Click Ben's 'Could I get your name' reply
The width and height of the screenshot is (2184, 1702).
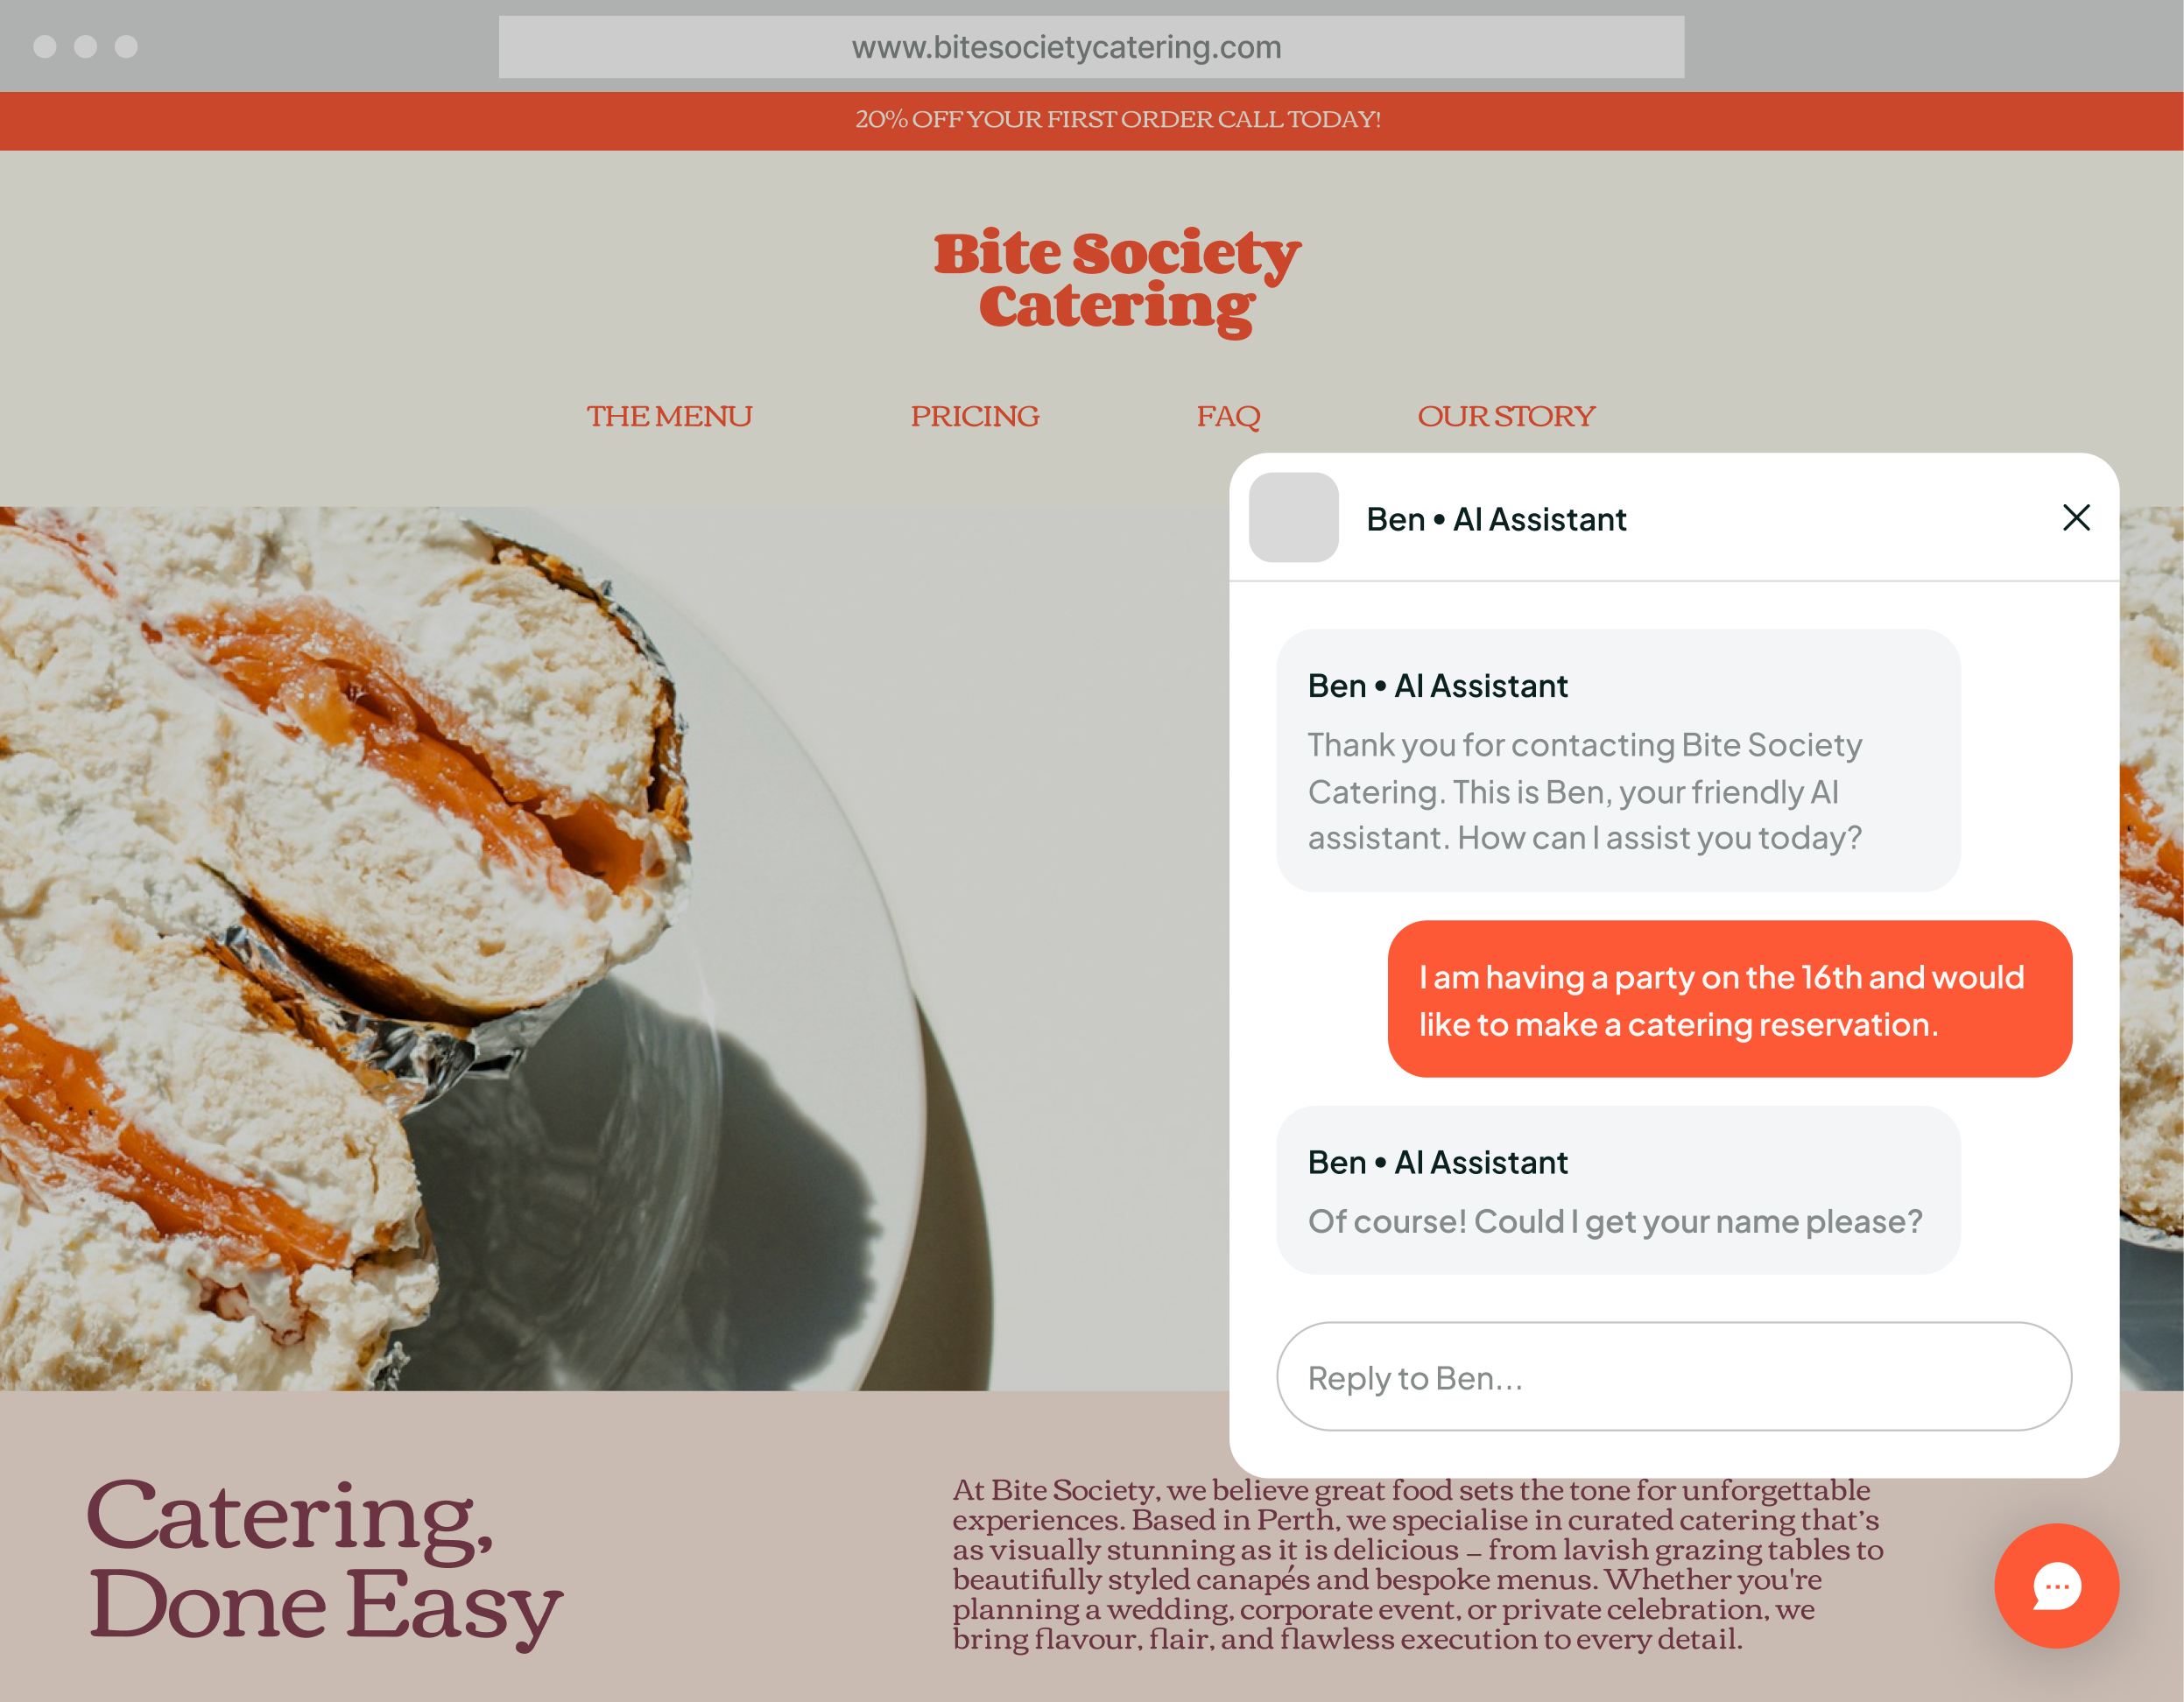tap(1618, 1190)
